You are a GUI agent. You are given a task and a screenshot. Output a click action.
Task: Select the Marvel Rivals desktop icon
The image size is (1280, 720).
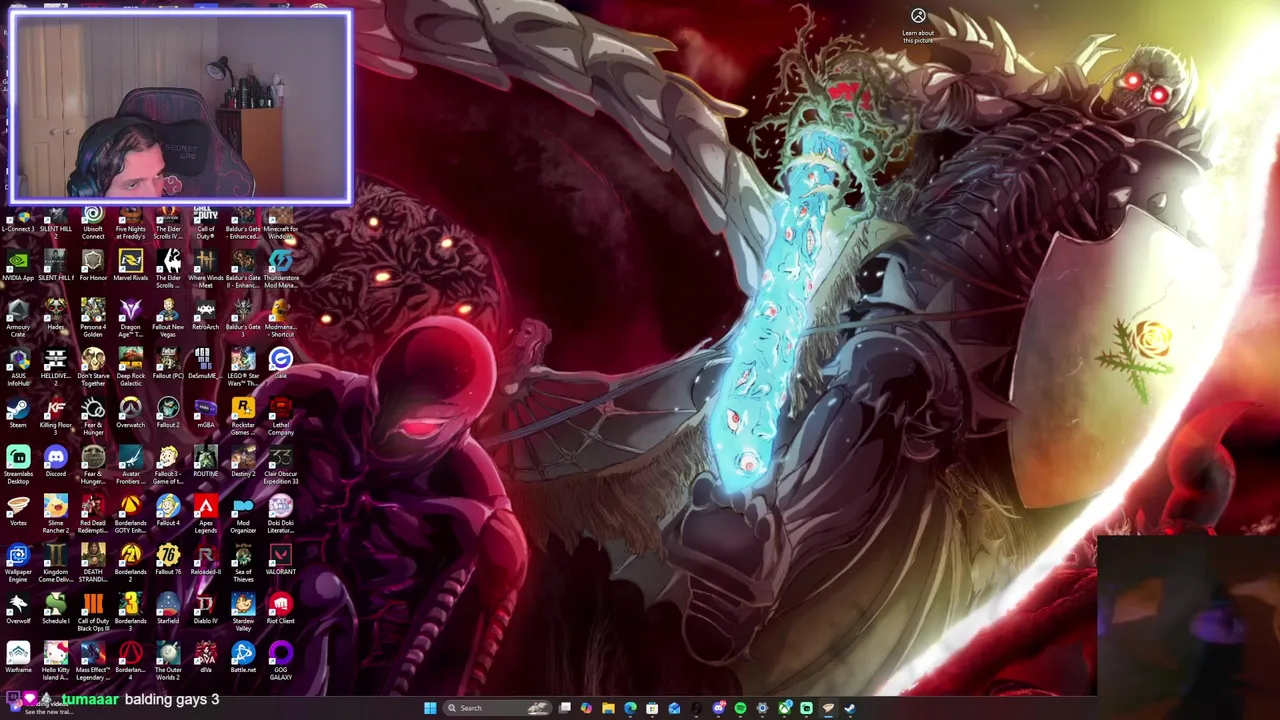click(130, 266)
